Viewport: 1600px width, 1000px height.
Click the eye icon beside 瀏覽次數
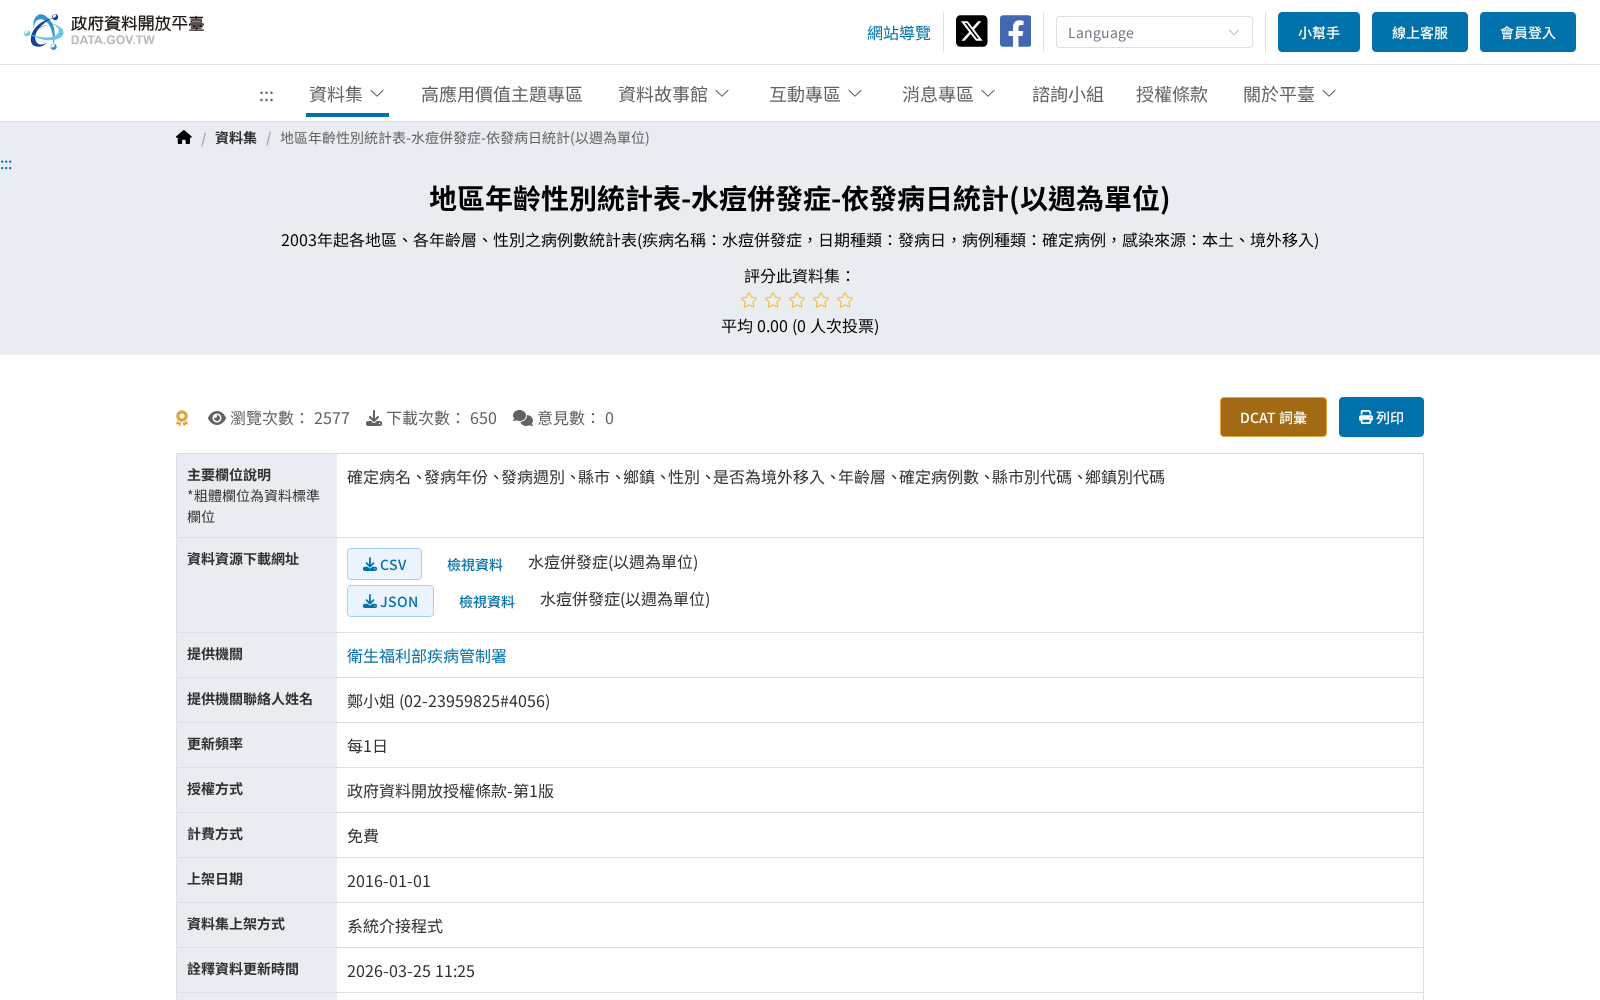point(216,418)
